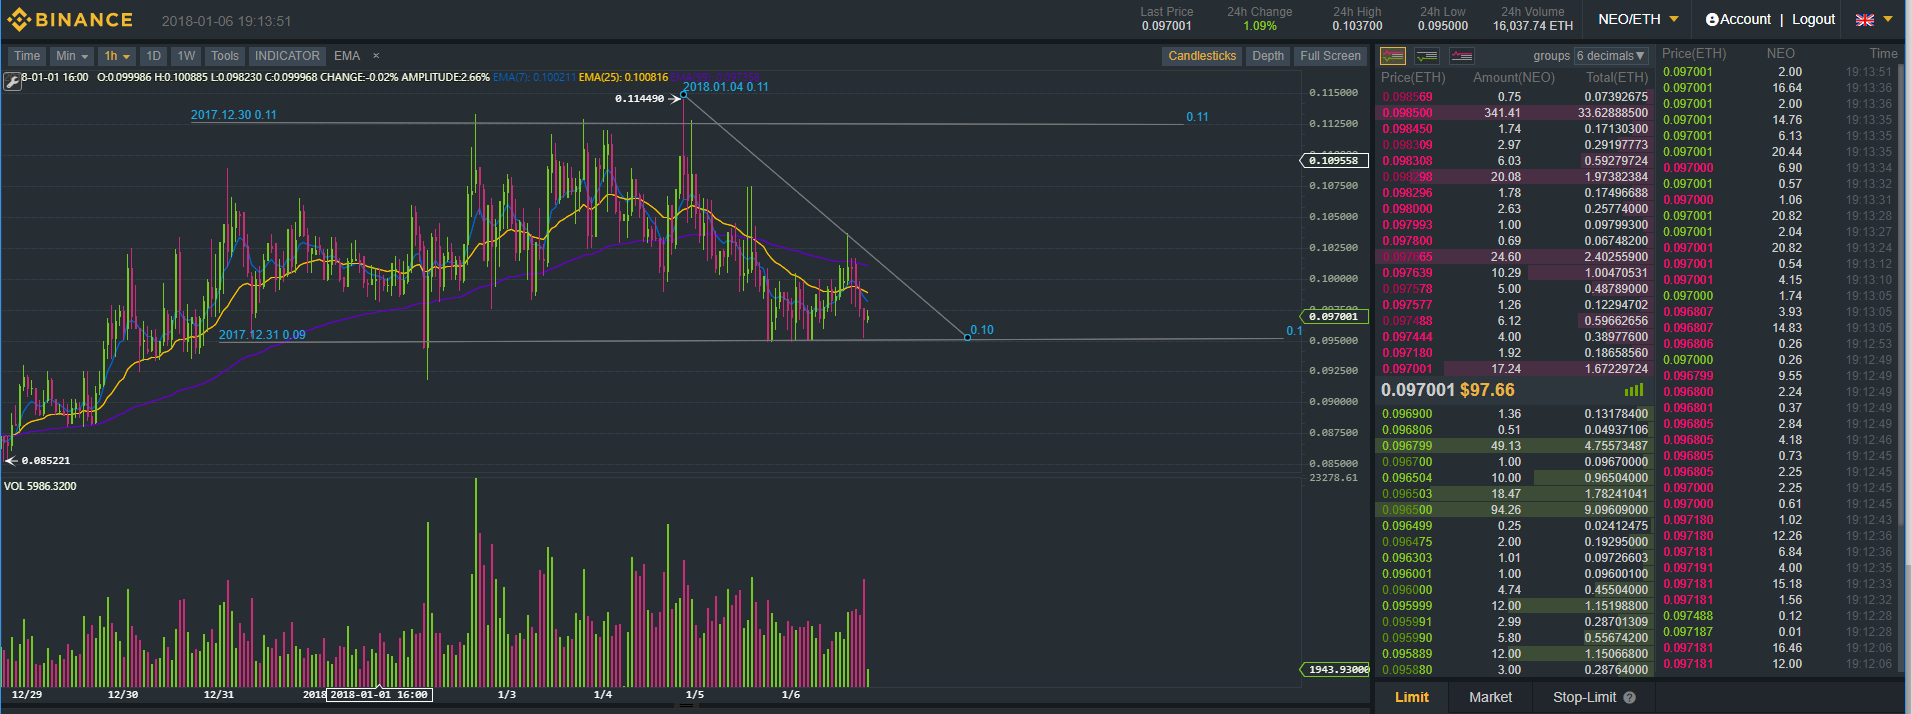Select buy order at price 0.095880
The image size is (1912, 714).
tap(1514, 670)
